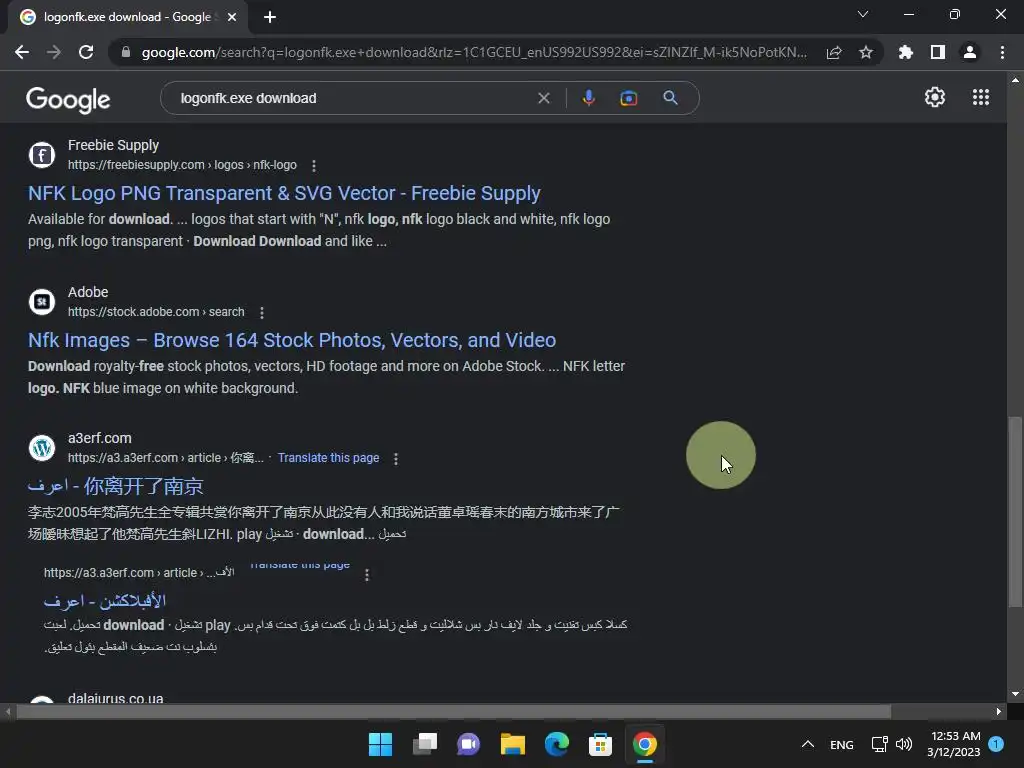The width and height of the screenshot is (1024, 768).
Task: Show hidden system tray icons
Action: [808, 744]
